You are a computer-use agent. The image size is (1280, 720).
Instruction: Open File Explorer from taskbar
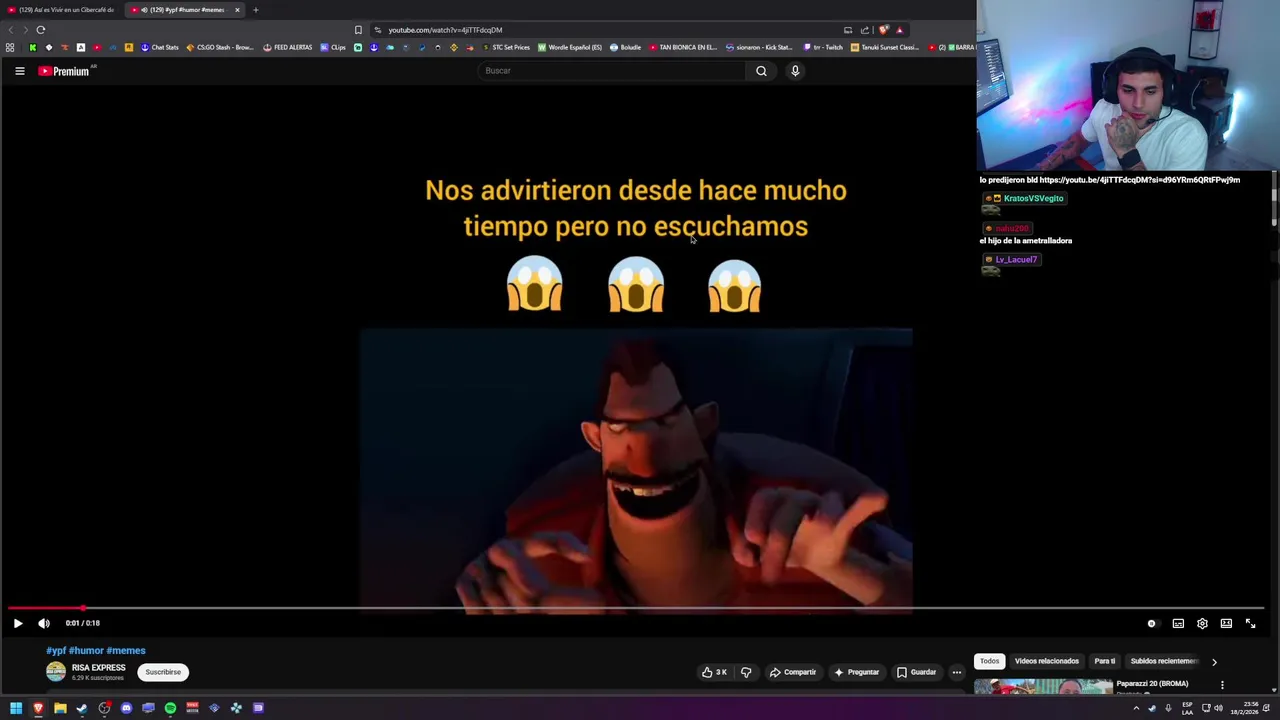pyautogui.click(x=60, y=708)
